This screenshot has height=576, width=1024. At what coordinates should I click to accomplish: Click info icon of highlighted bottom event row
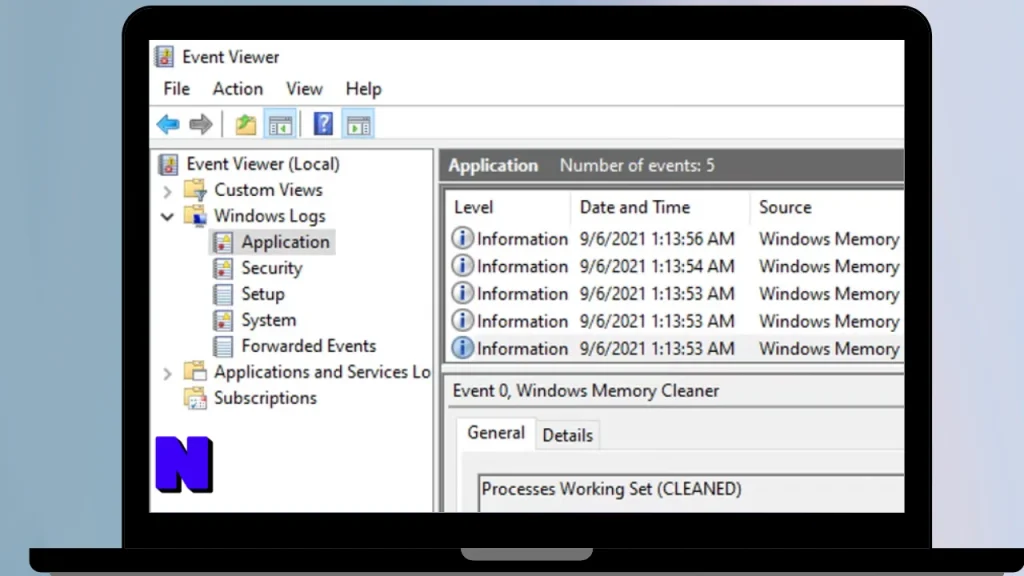coord(462,348)
